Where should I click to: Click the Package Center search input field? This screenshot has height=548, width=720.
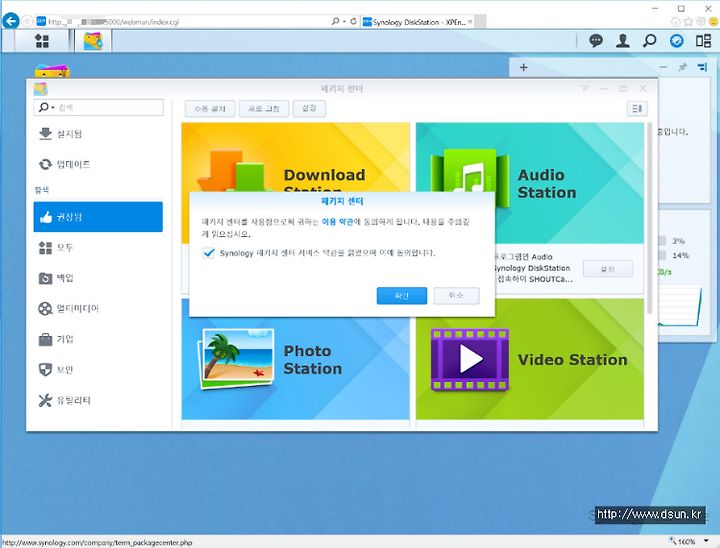(x=98, y=107)
